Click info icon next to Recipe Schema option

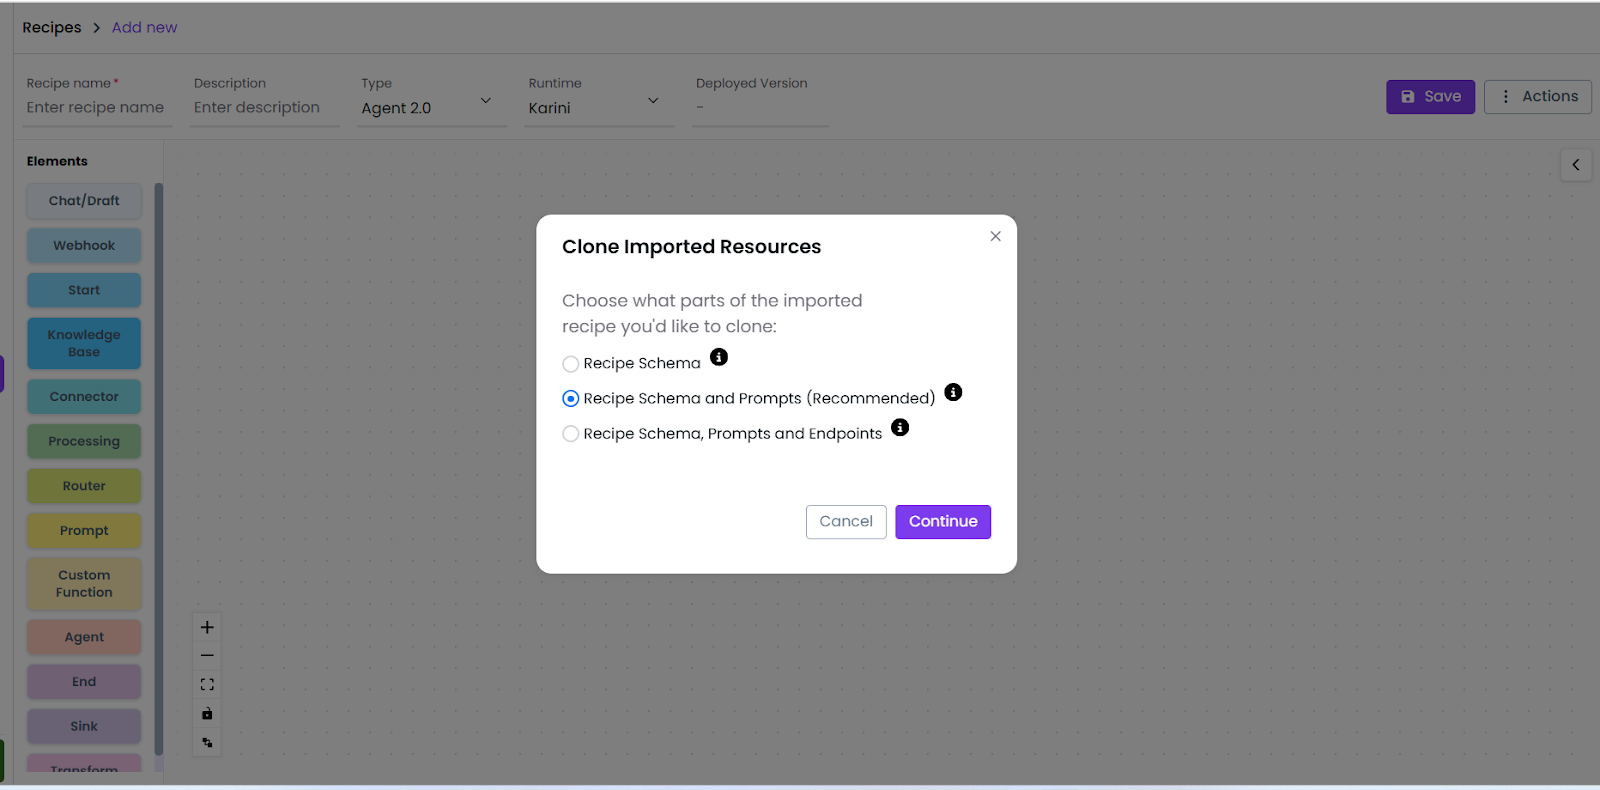pyautogui.click(x=719, y=357)
